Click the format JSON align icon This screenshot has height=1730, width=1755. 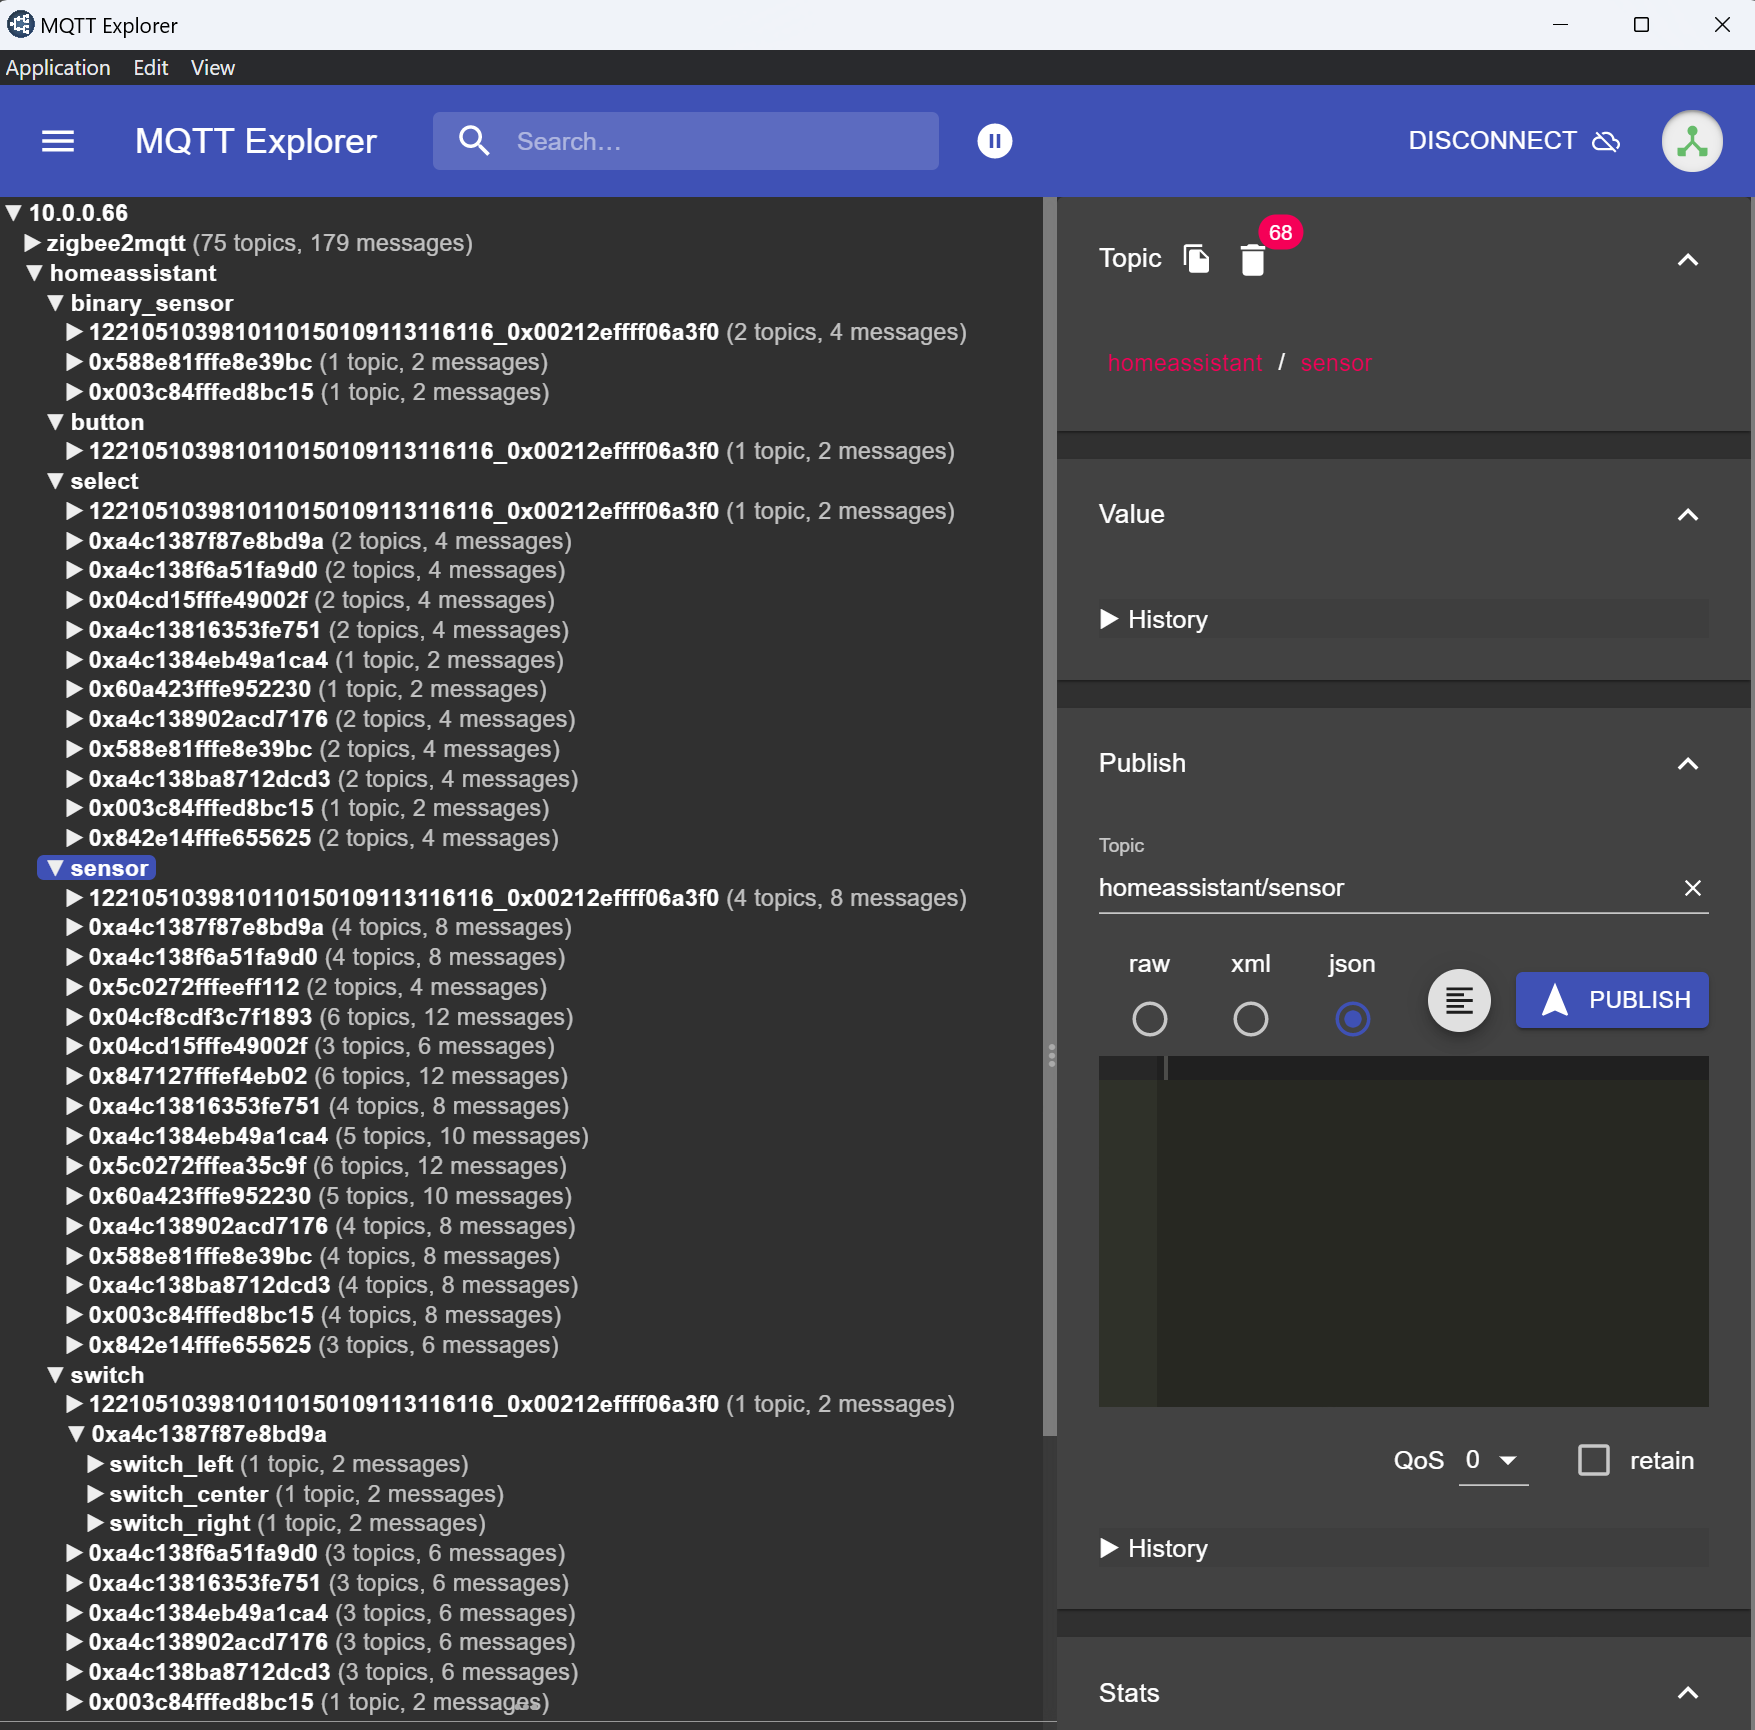[x=1459, y=1000]
